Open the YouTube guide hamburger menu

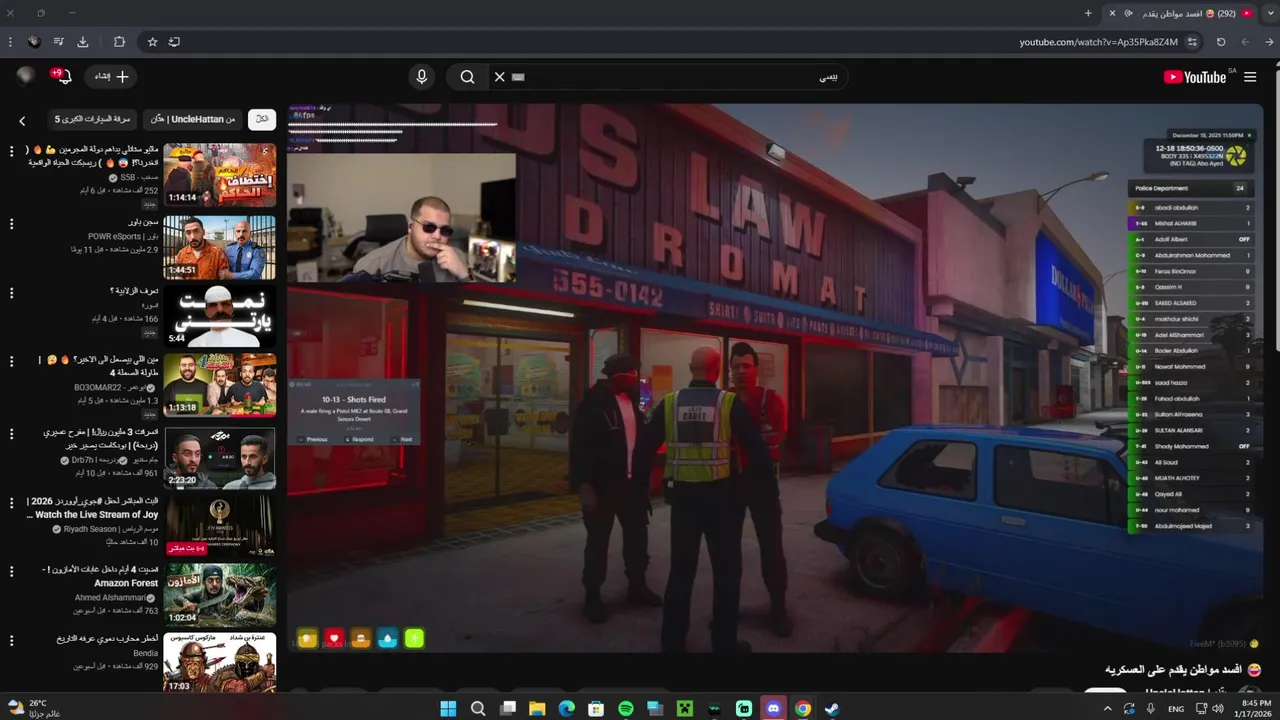pyautogui.click(x=1250, y=77)
